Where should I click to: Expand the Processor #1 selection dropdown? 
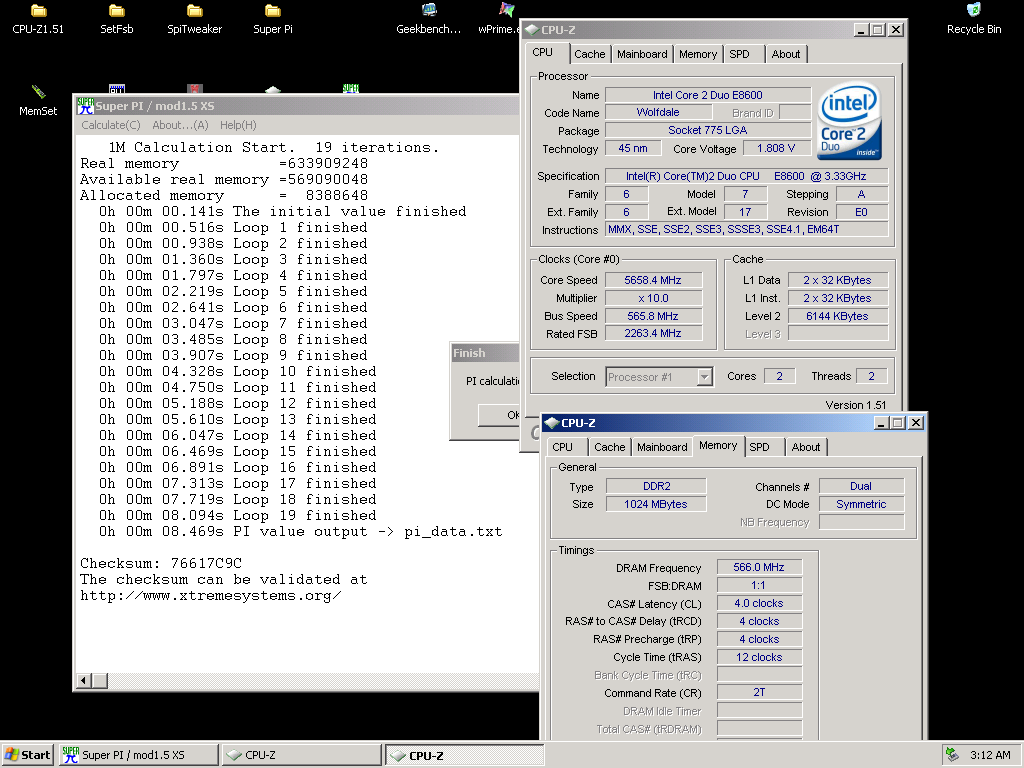704,377
